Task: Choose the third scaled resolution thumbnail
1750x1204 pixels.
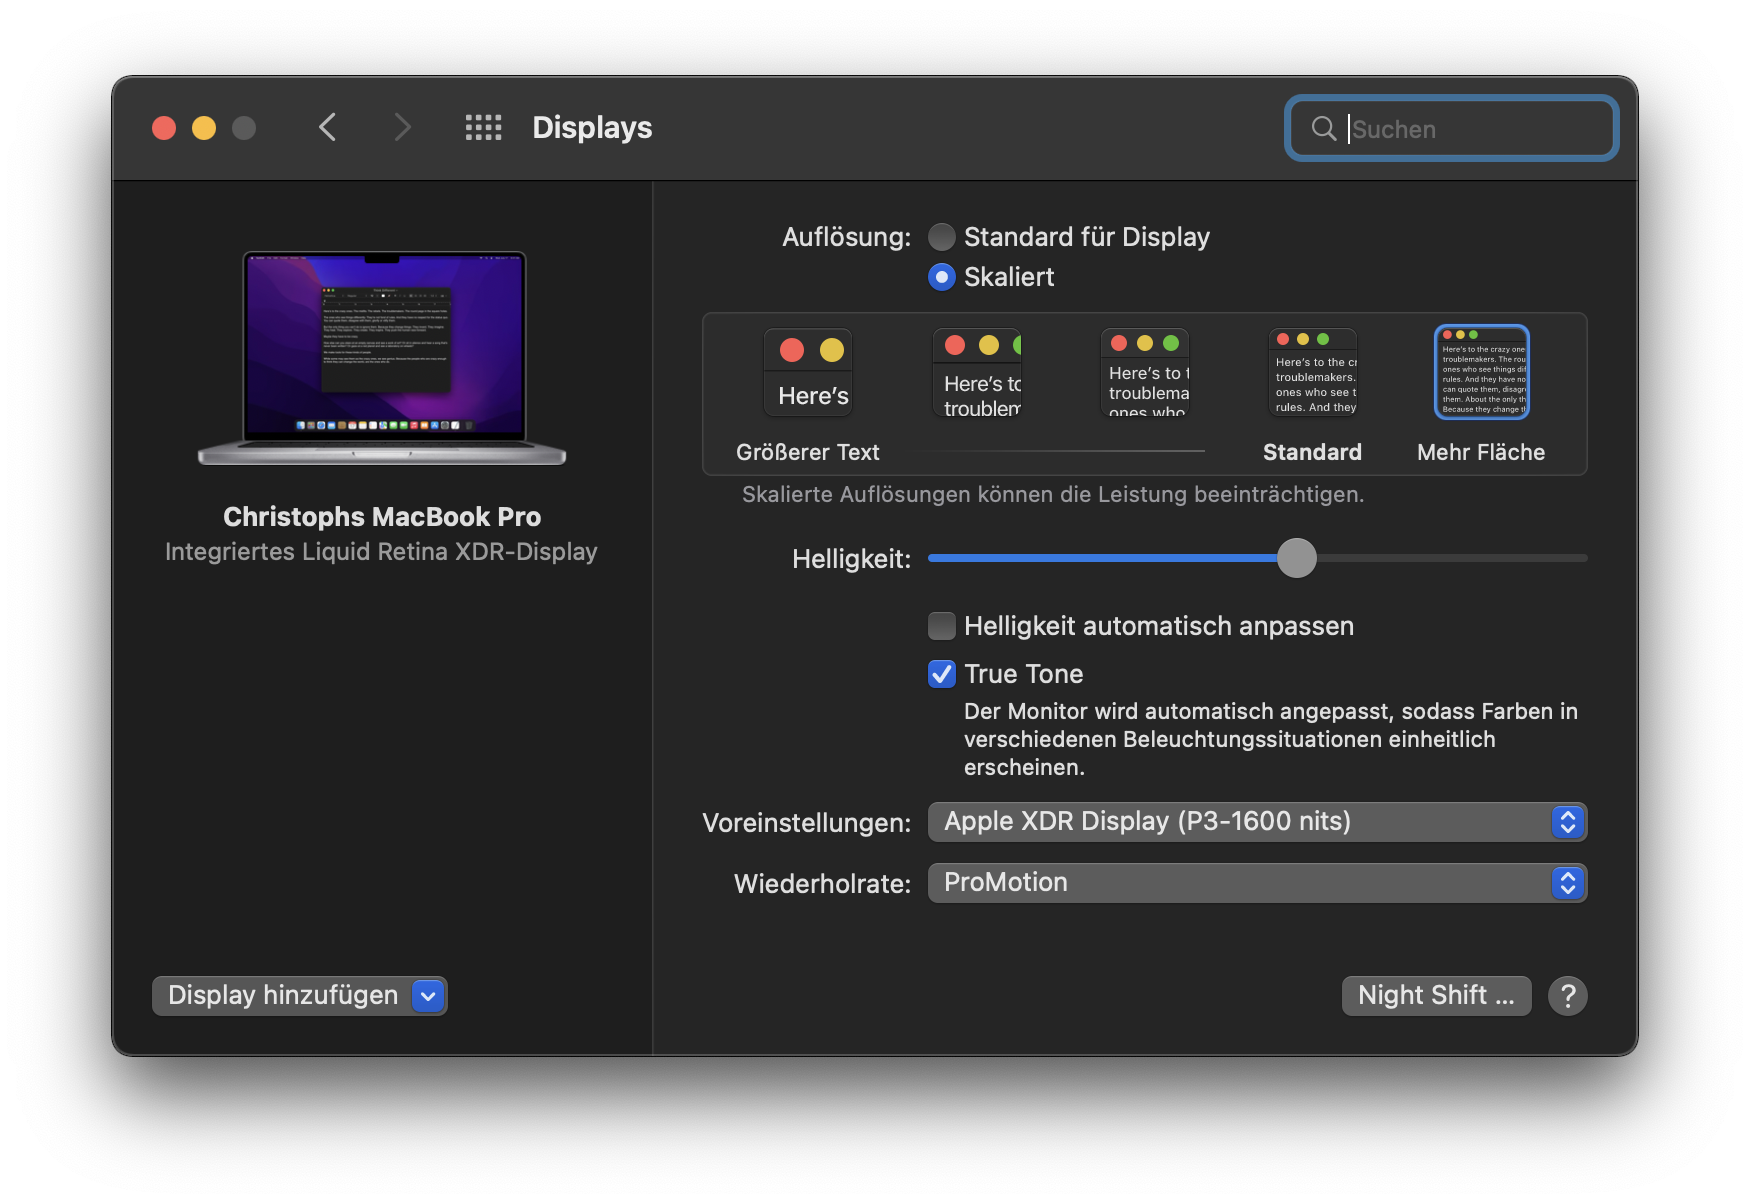Action: [1145, 372]
